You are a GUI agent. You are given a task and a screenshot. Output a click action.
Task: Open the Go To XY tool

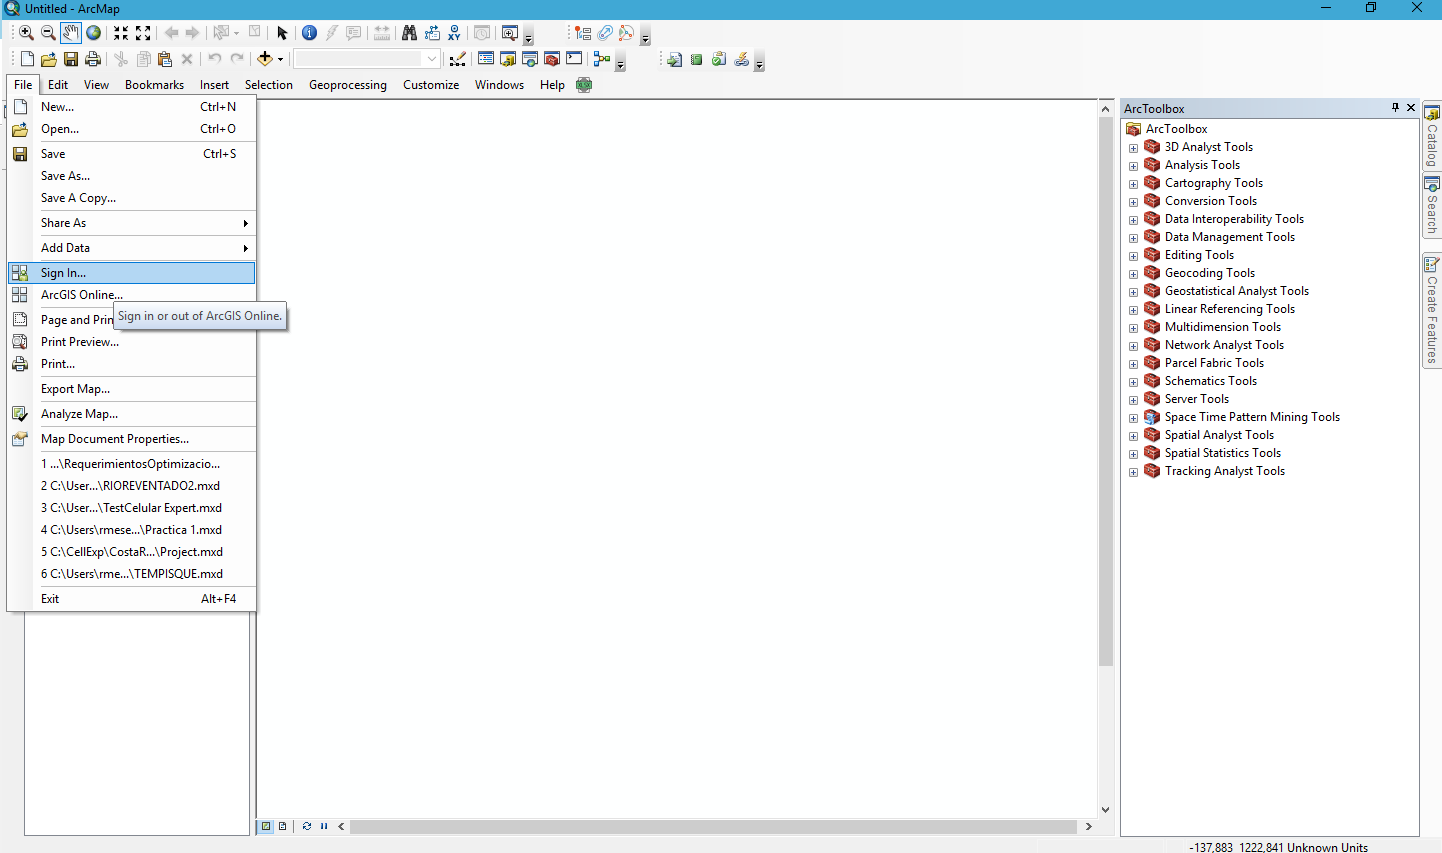pyautogui.click(x=454, y=33)
